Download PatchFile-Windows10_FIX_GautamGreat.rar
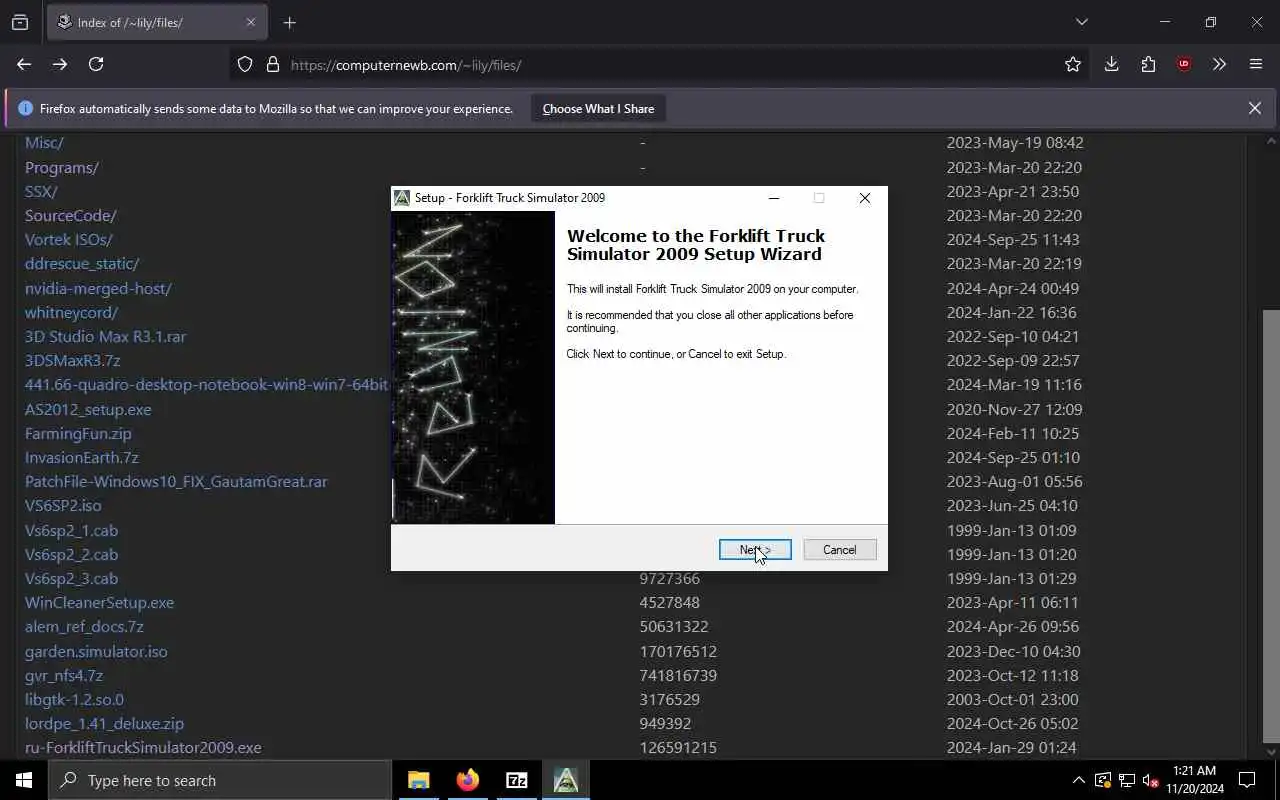The width and height of the screenshot is (1280, 800). click(x=176, y=482)
